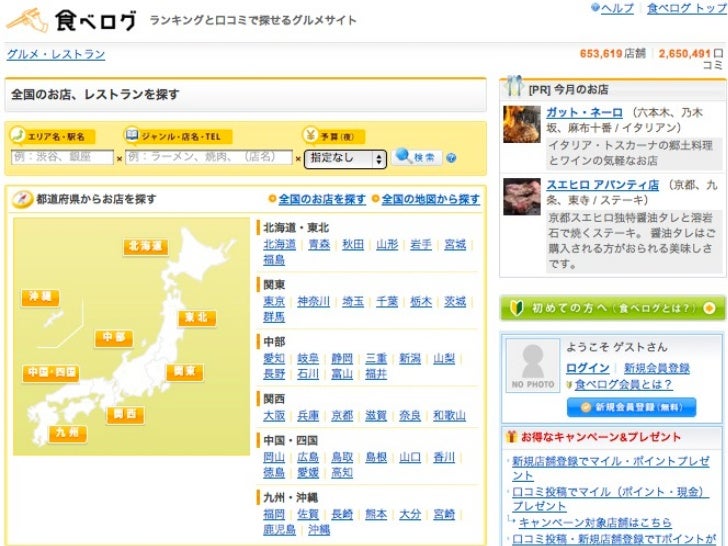Select 九州 label on the map
The width and height of the screenshot is (728, 546).
(68, 434)
